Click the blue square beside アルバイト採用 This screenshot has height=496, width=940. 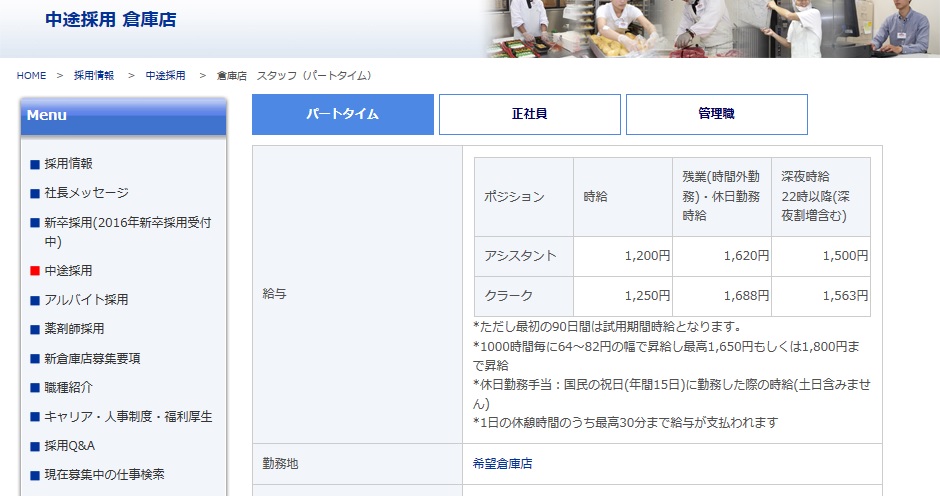(x=35, y=300)
